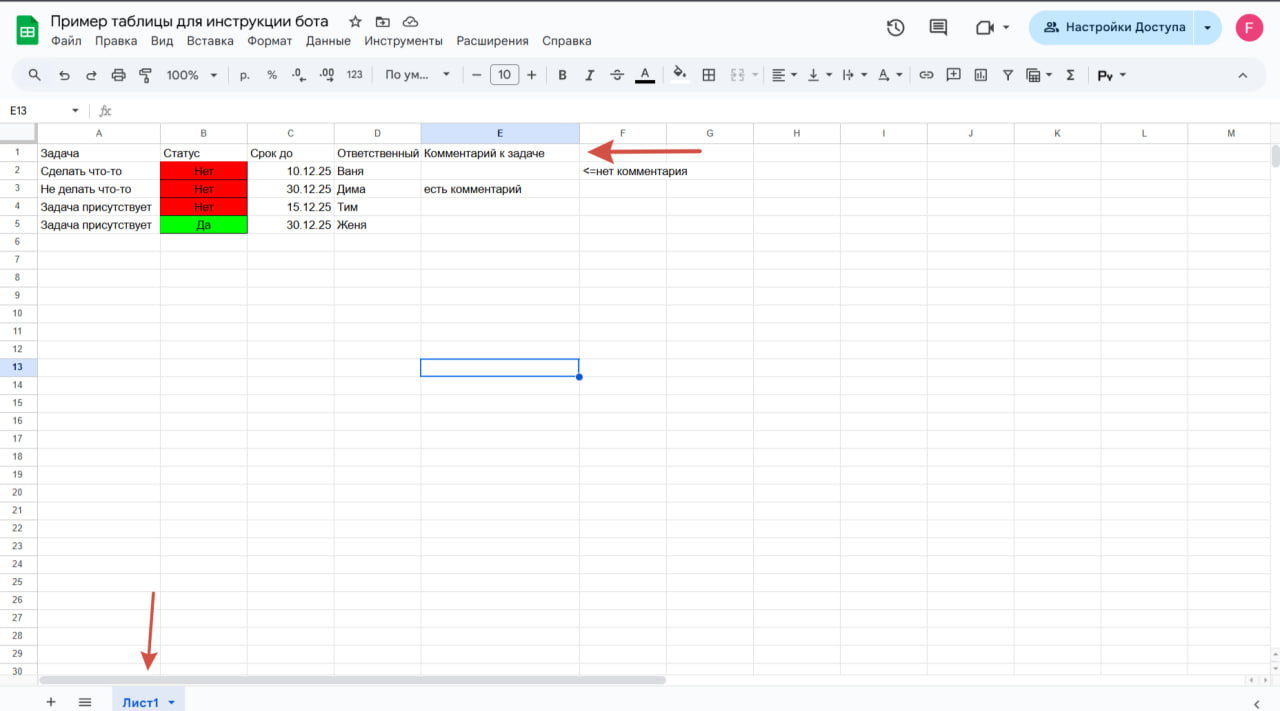Click the cell name box E13

[40, 111]
